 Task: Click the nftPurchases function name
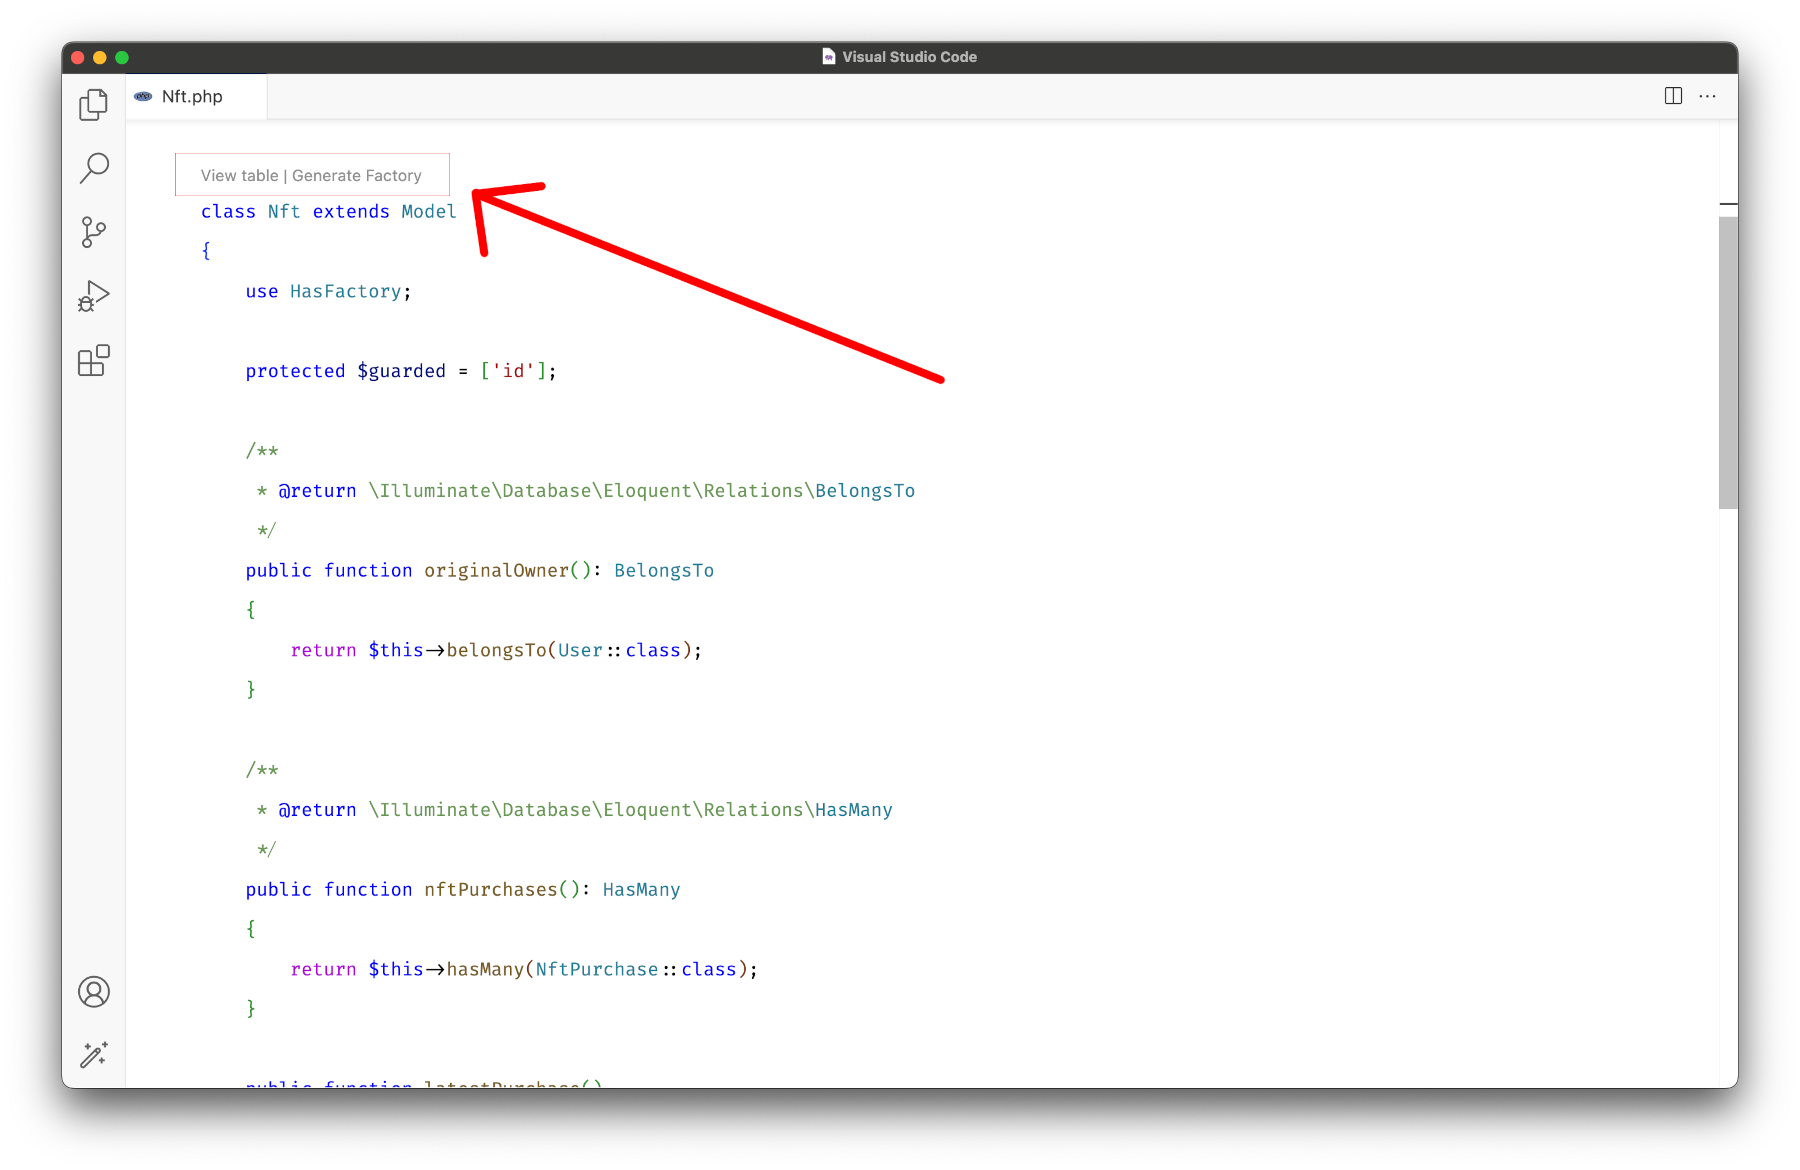point(491,890)
